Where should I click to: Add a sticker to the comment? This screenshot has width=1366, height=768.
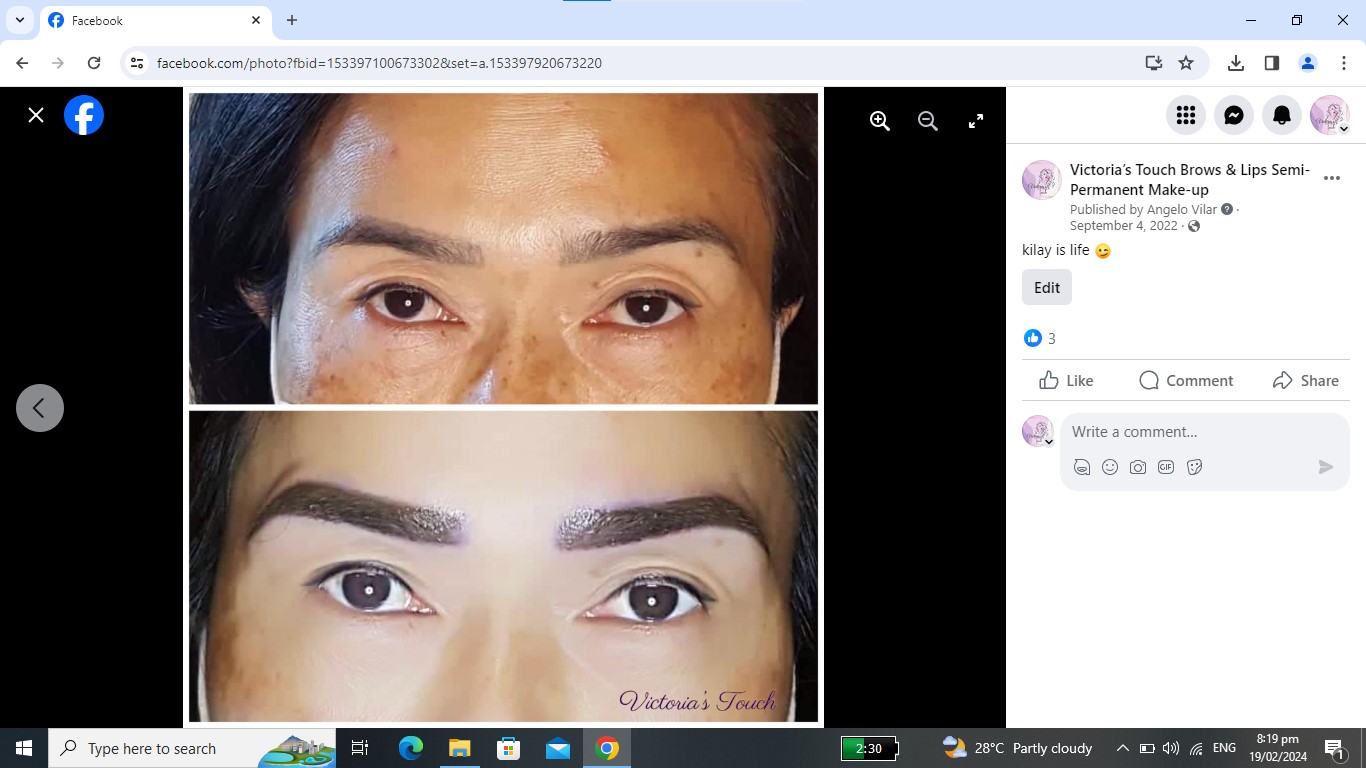tap(1194, 467)
